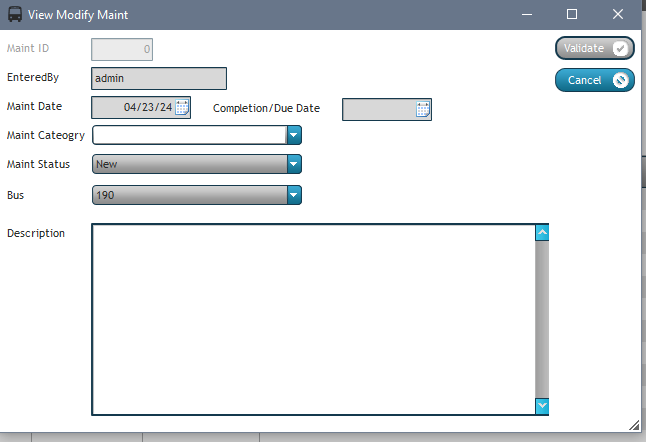Click into the Maint Date field
This screenshot has width=646, height=442.
(132, 108)
